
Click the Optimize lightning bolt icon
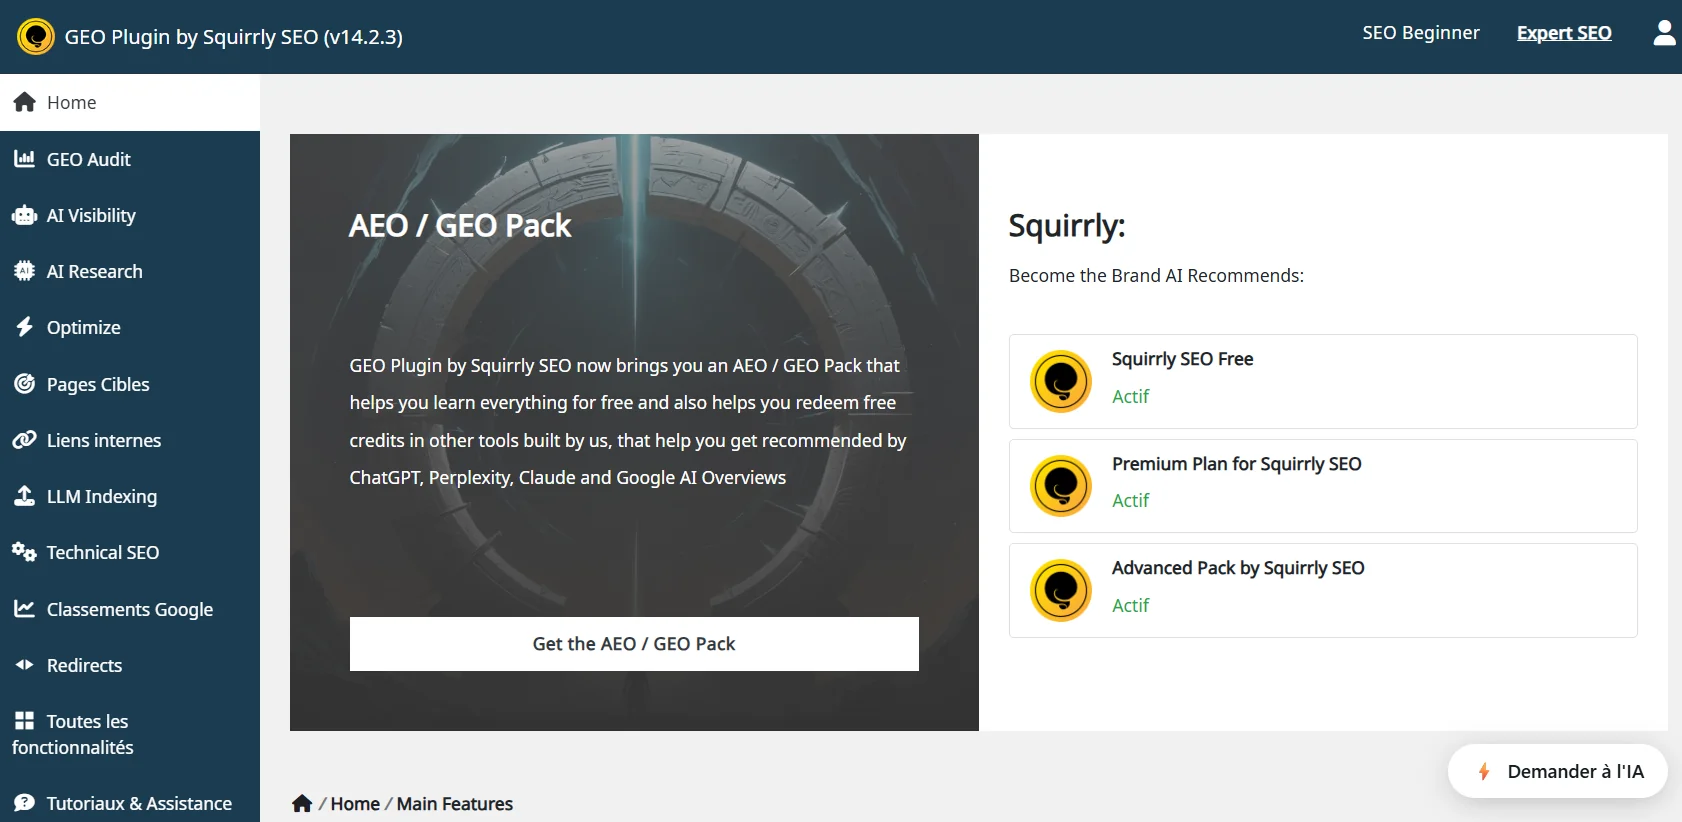point(25,327)
